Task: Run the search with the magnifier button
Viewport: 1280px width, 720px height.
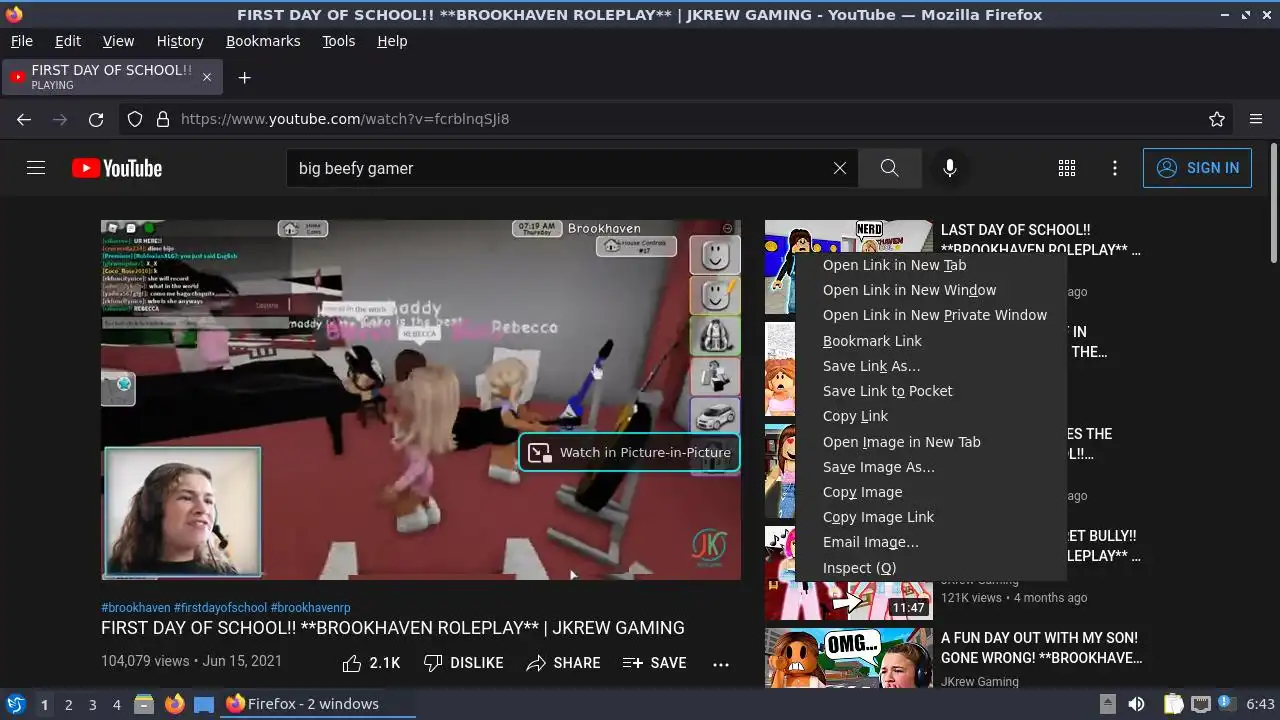Action: (890, 168)
